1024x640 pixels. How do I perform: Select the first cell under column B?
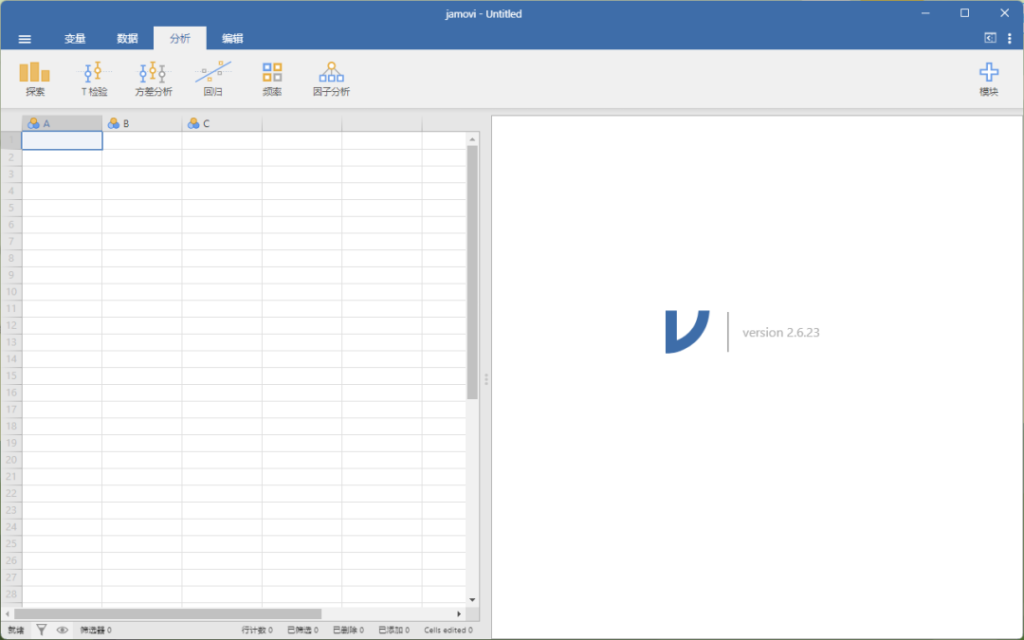142,141
